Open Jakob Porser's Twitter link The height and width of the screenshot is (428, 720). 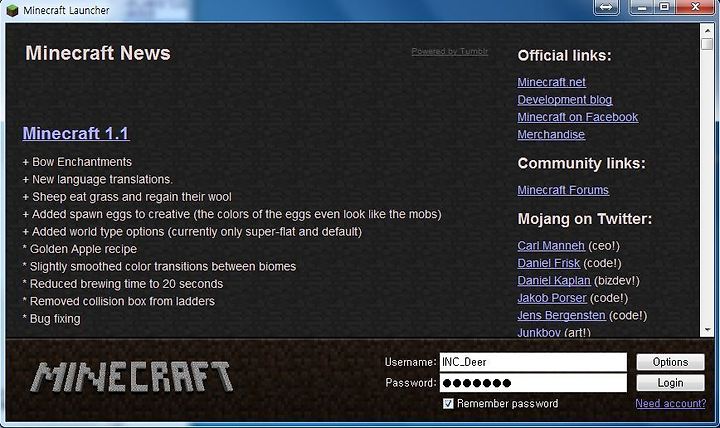[552, 298]
